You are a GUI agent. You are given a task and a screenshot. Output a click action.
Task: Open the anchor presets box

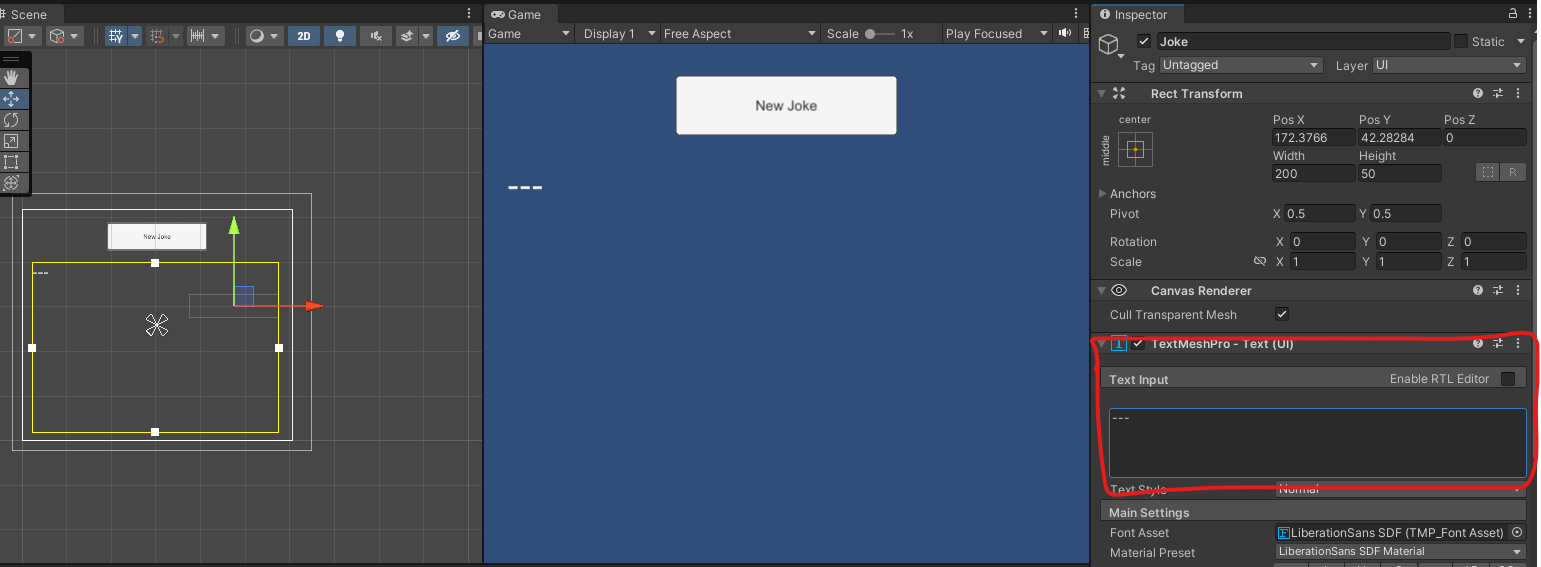pos(1135,149)
